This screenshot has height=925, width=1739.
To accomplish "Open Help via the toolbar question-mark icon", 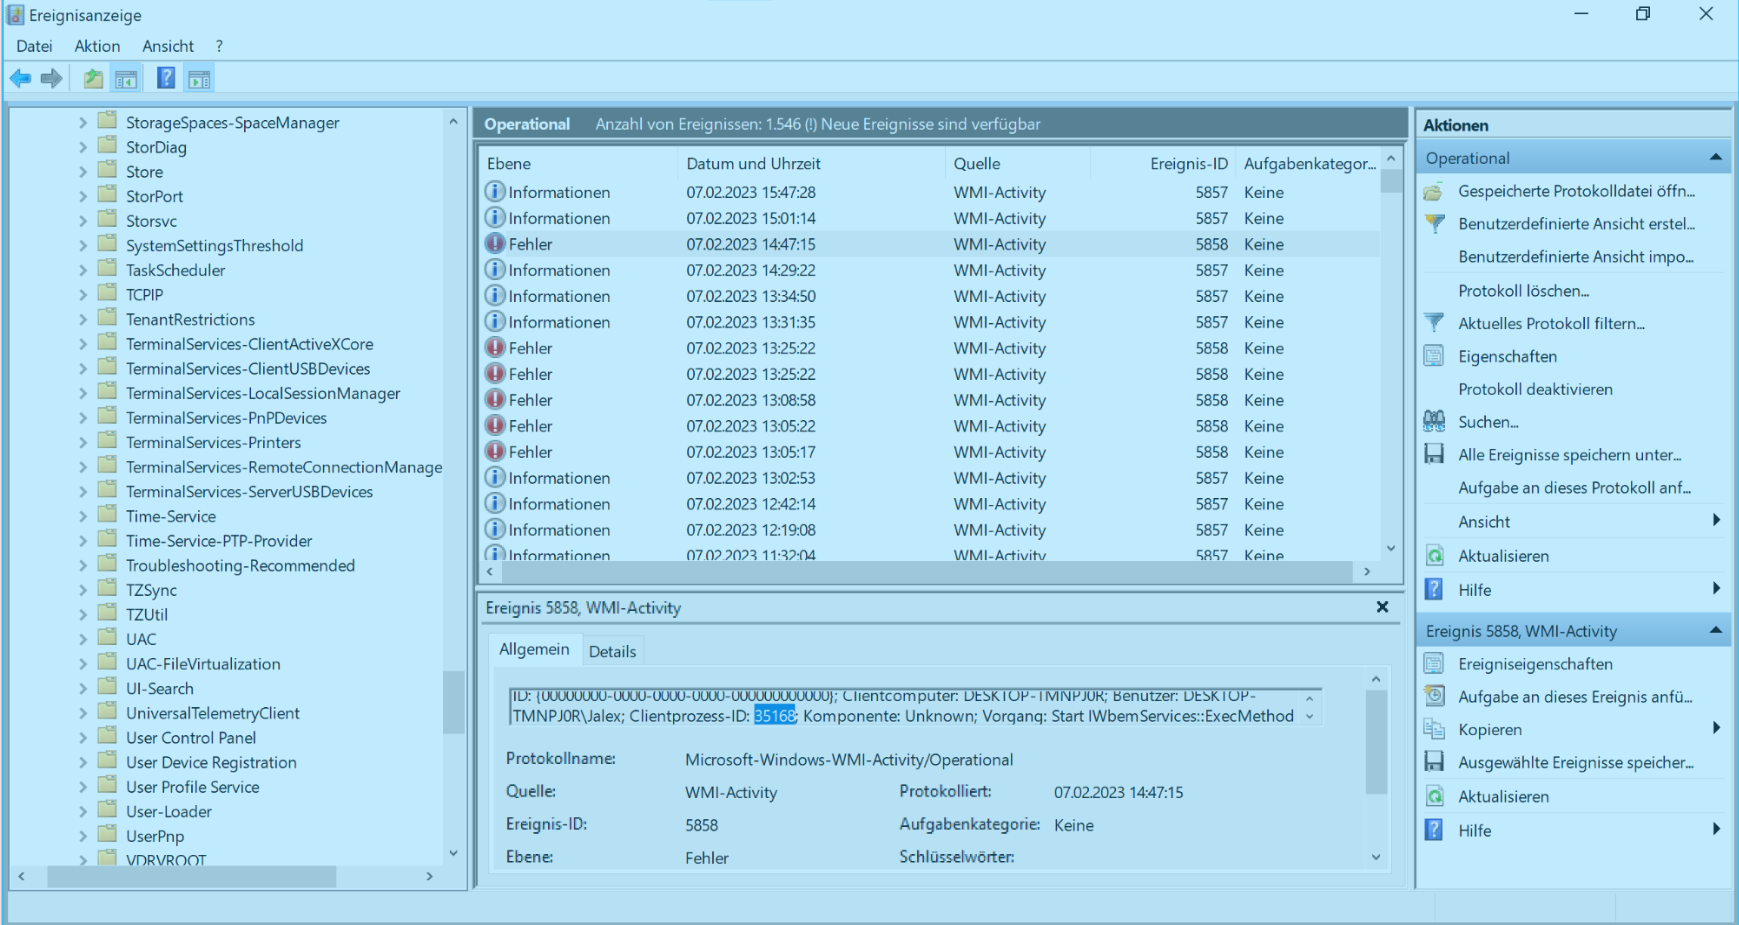I will coord(166,78).
